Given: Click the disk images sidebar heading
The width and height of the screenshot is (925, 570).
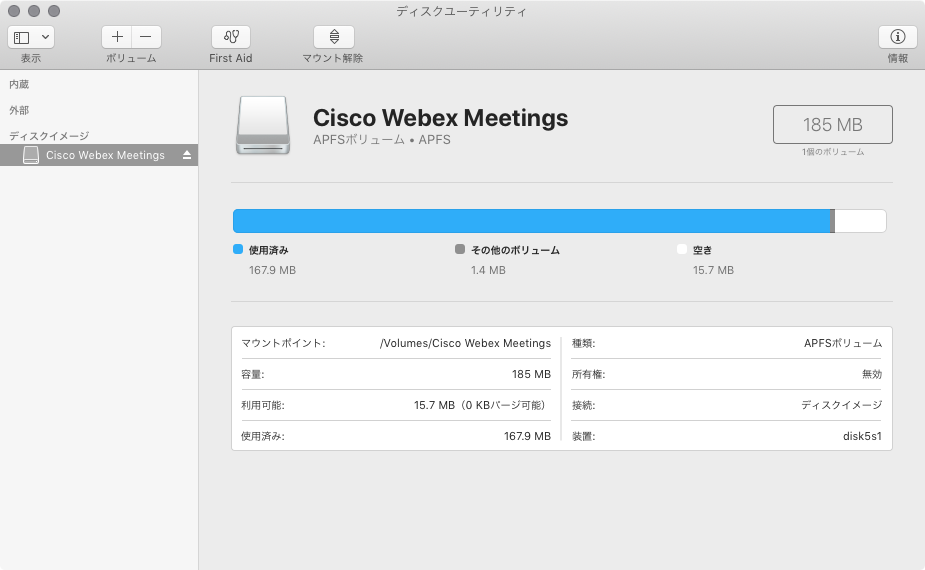Looking at the screenshot, I should pyautogui.click(x=49, y=135).
